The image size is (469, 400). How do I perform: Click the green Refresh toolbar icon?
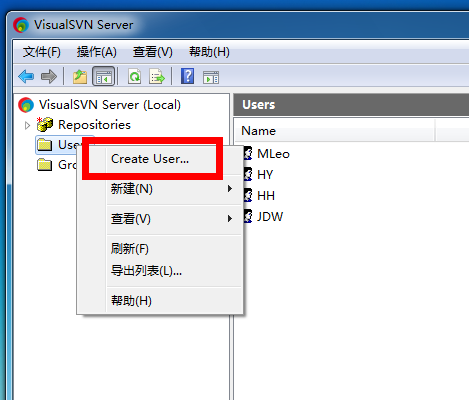coord(135,77)
